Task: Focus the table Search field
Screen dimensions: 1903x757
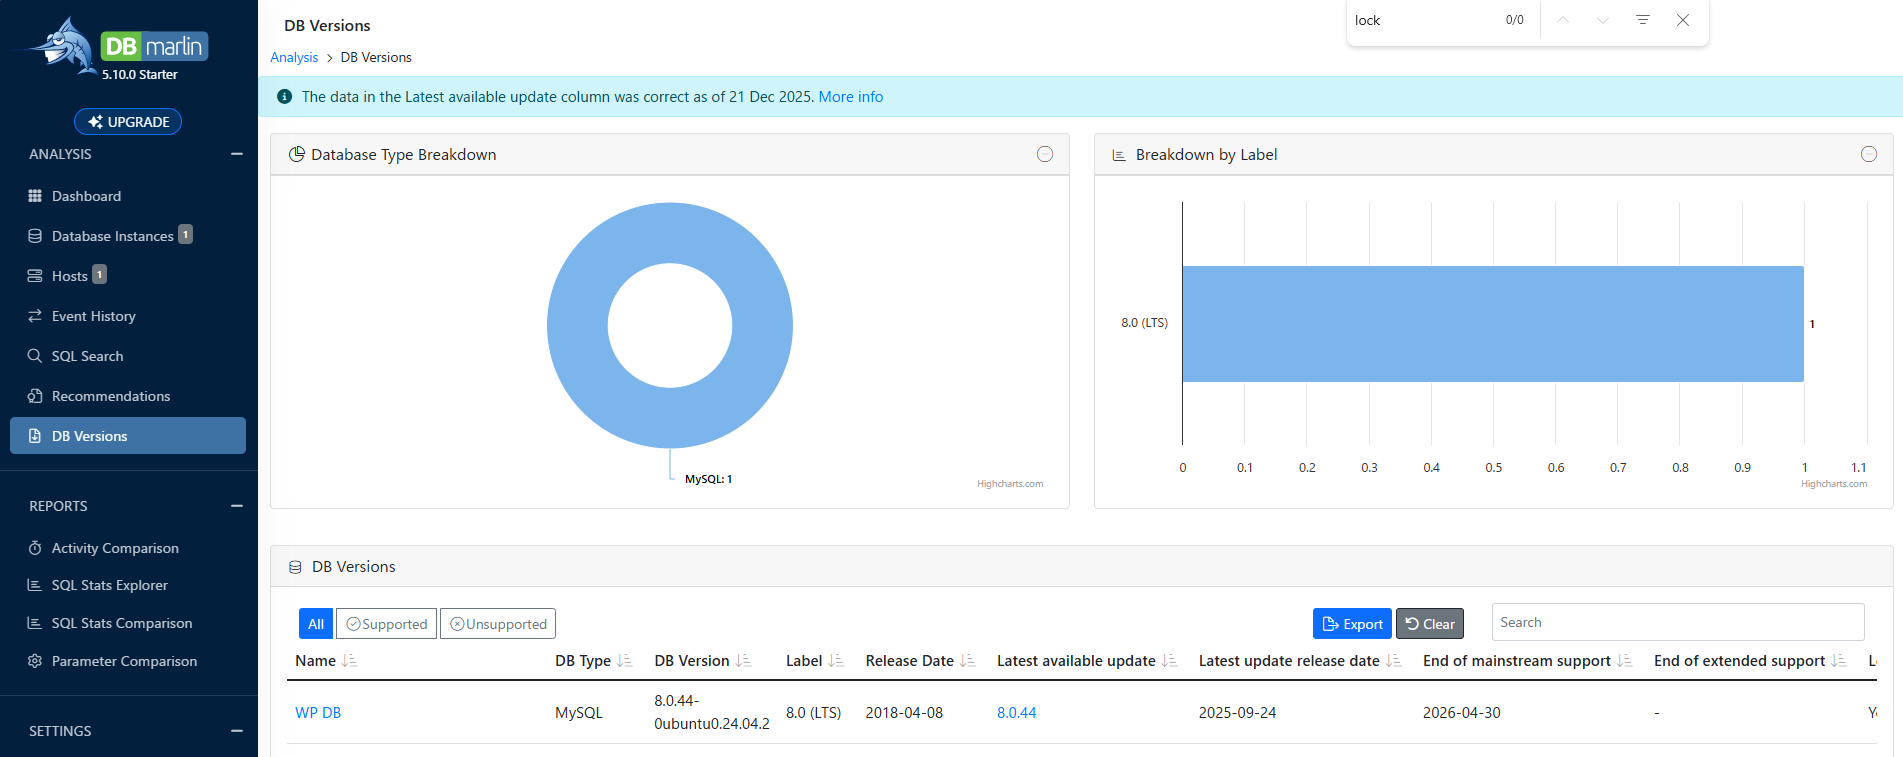Action: coord(1678,622)
